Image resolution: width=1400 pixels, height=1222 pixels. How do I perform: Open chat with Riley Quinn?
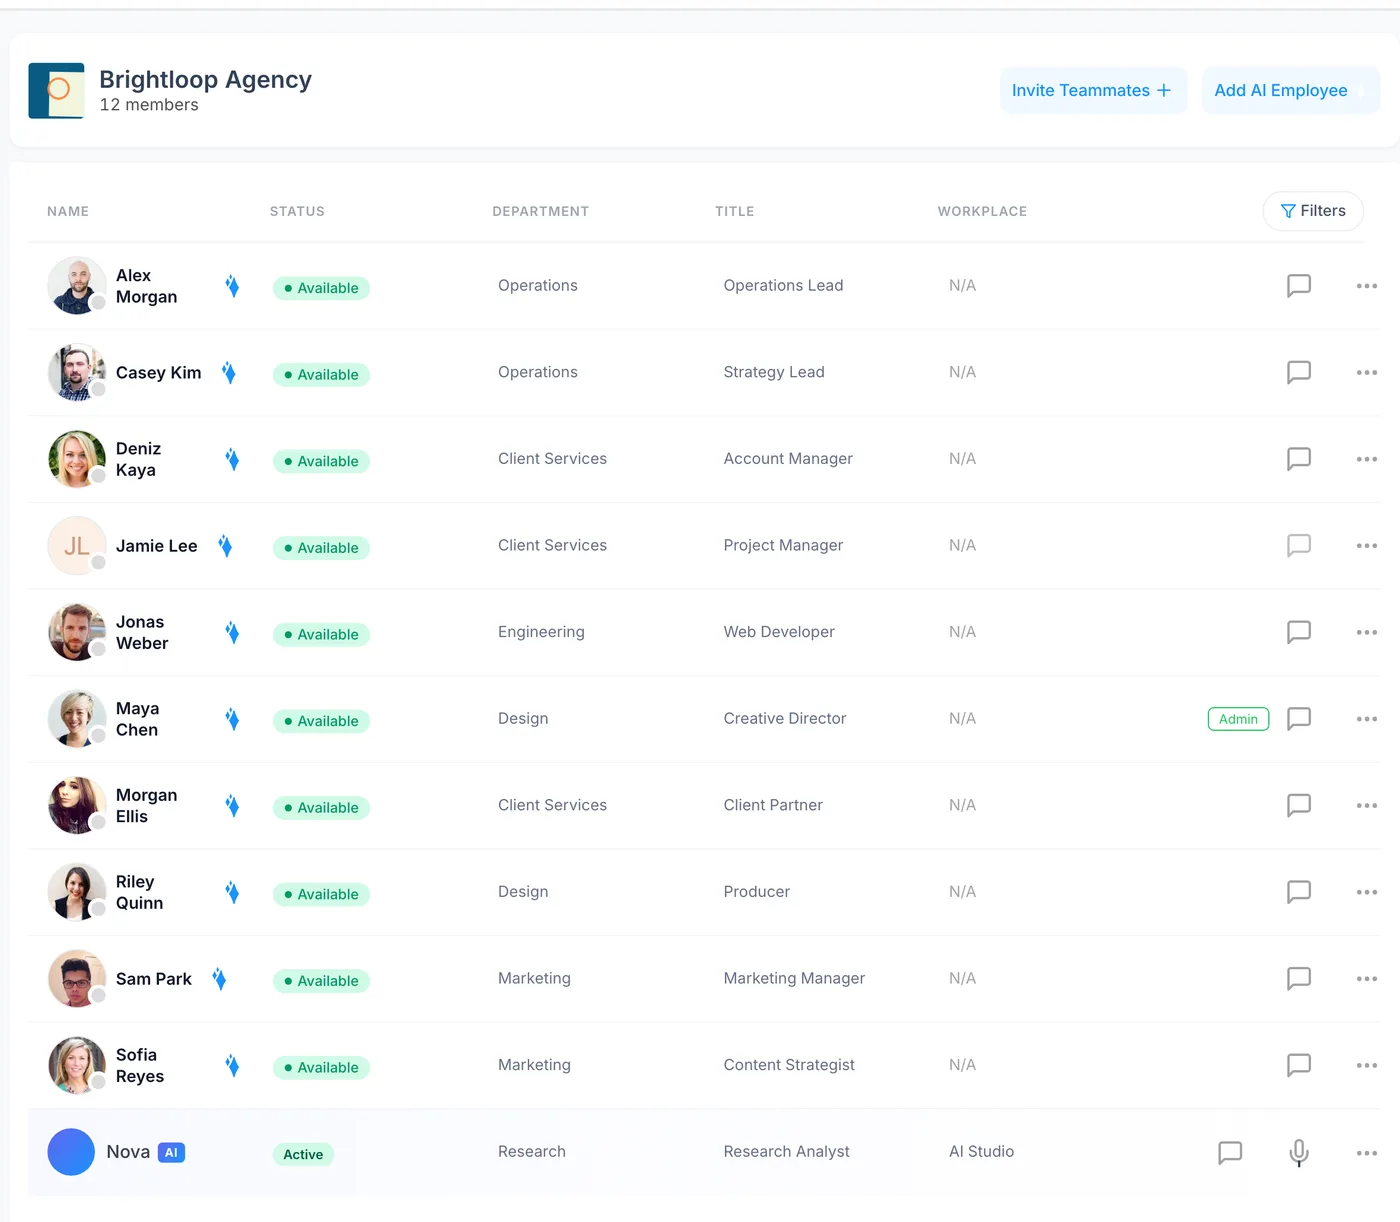tap(1298, 892)
